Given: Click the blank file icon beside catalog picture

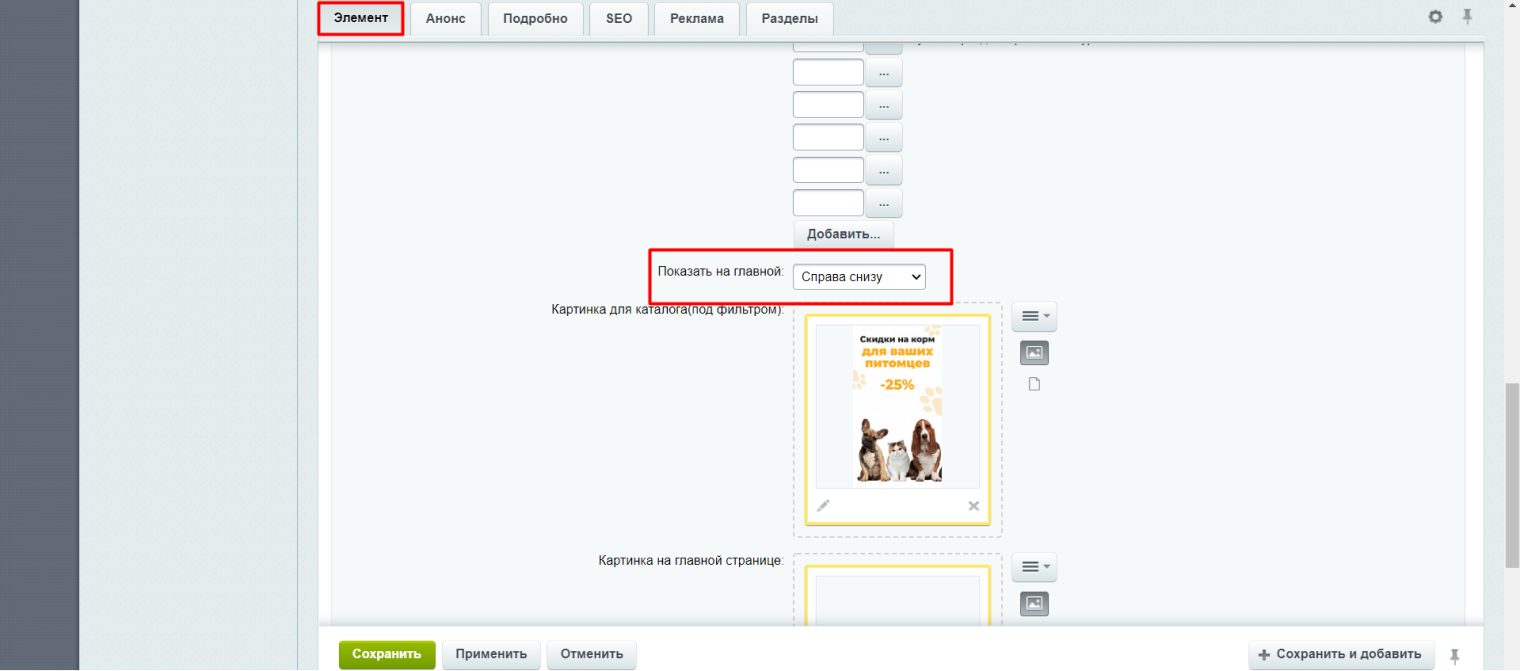Looking at the screenshot, I should 1034,385.
